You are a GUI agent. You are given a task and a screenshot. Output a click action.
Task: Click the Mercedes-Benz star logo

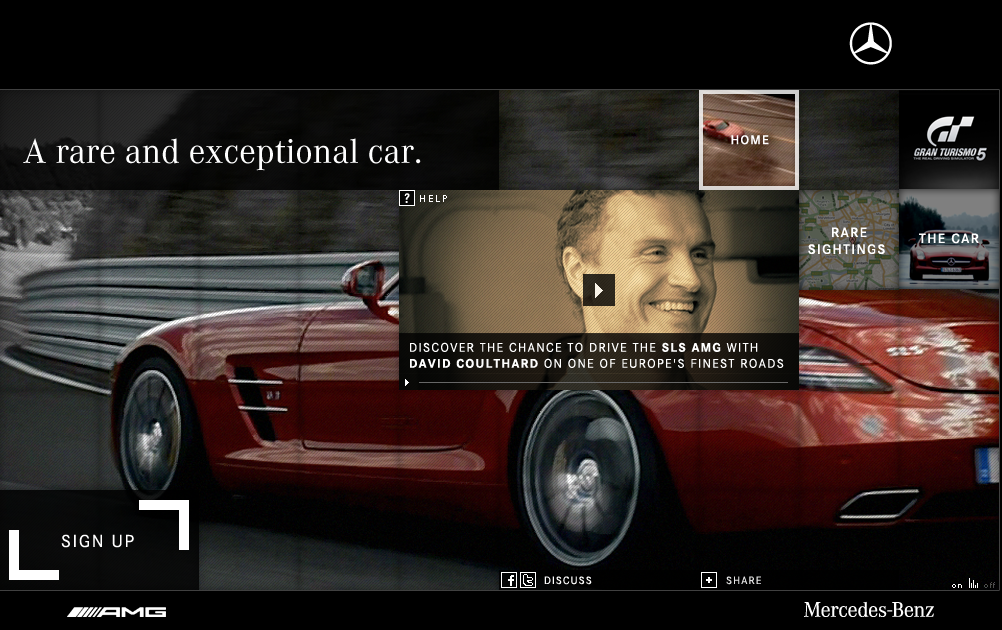[x=870, y=43]
